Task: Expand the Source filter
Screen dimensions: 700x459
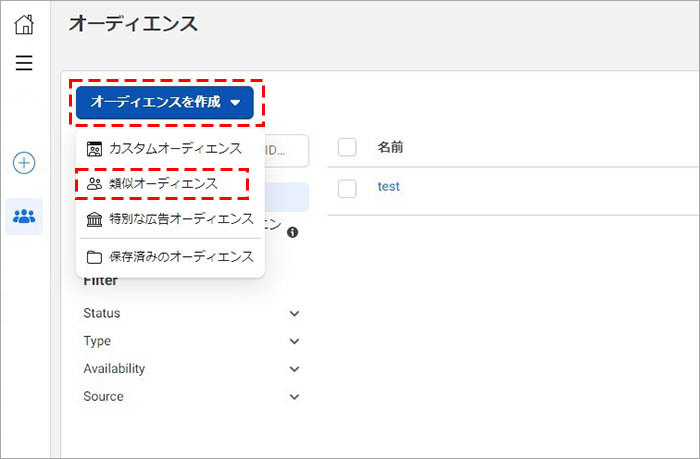Action: tap(294, 397)
